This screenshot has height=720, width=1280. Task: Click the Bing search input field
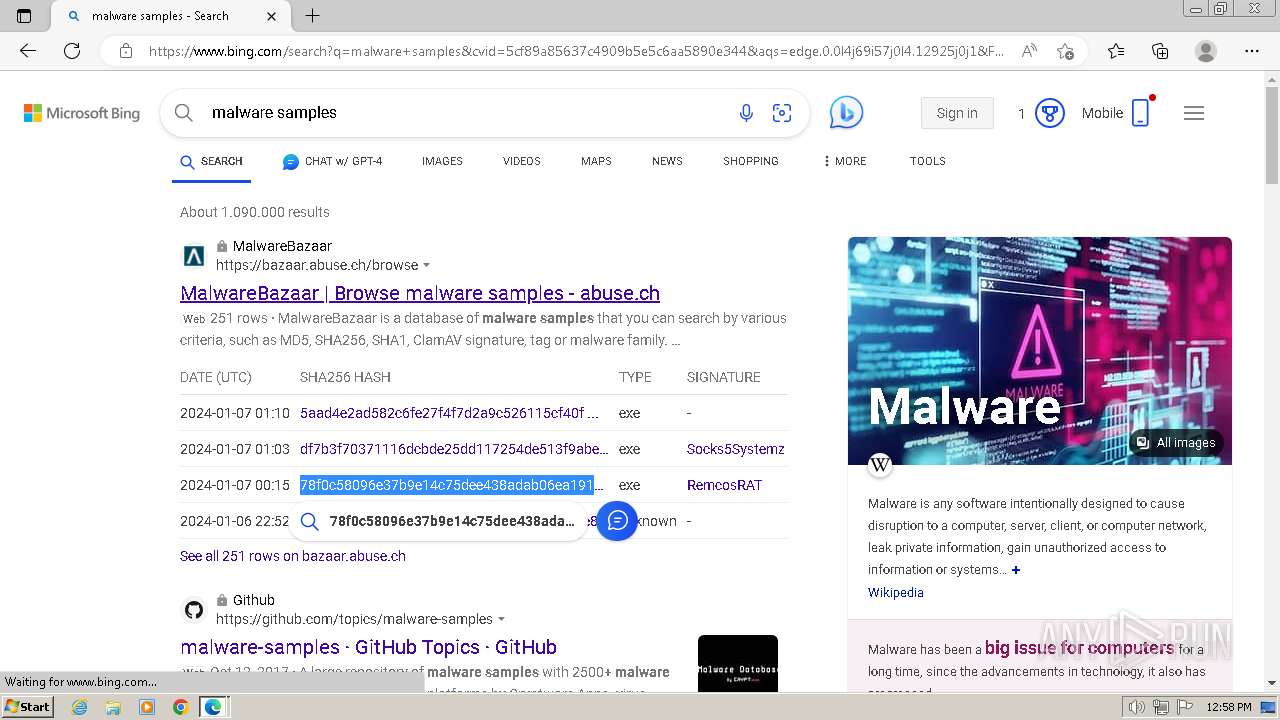click(465, 113)
